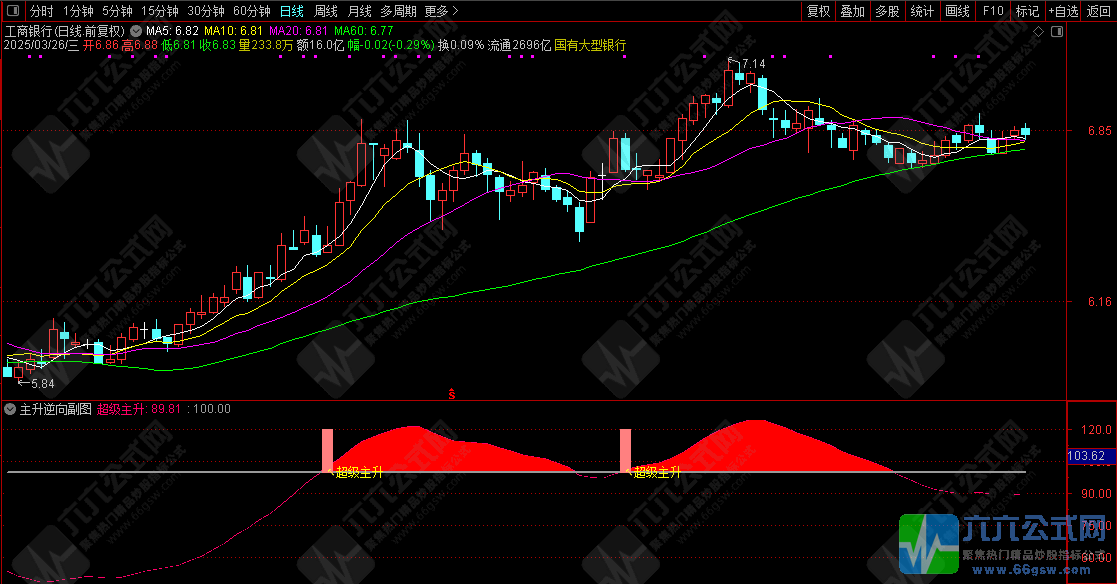Open F10 company information
The width and height of the screenshot is (1117, 584).
(992, 12)
